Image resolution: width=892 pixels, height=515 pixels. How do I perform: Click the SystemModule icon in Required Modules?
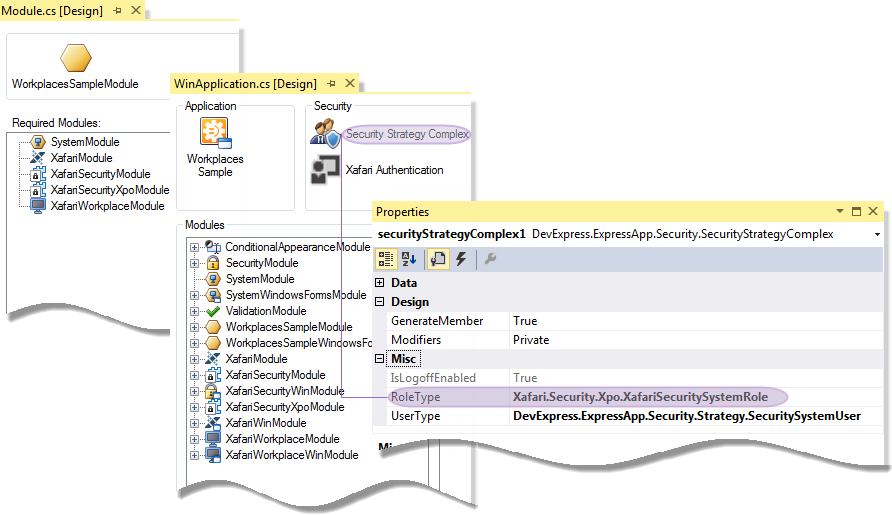[38, 142]
